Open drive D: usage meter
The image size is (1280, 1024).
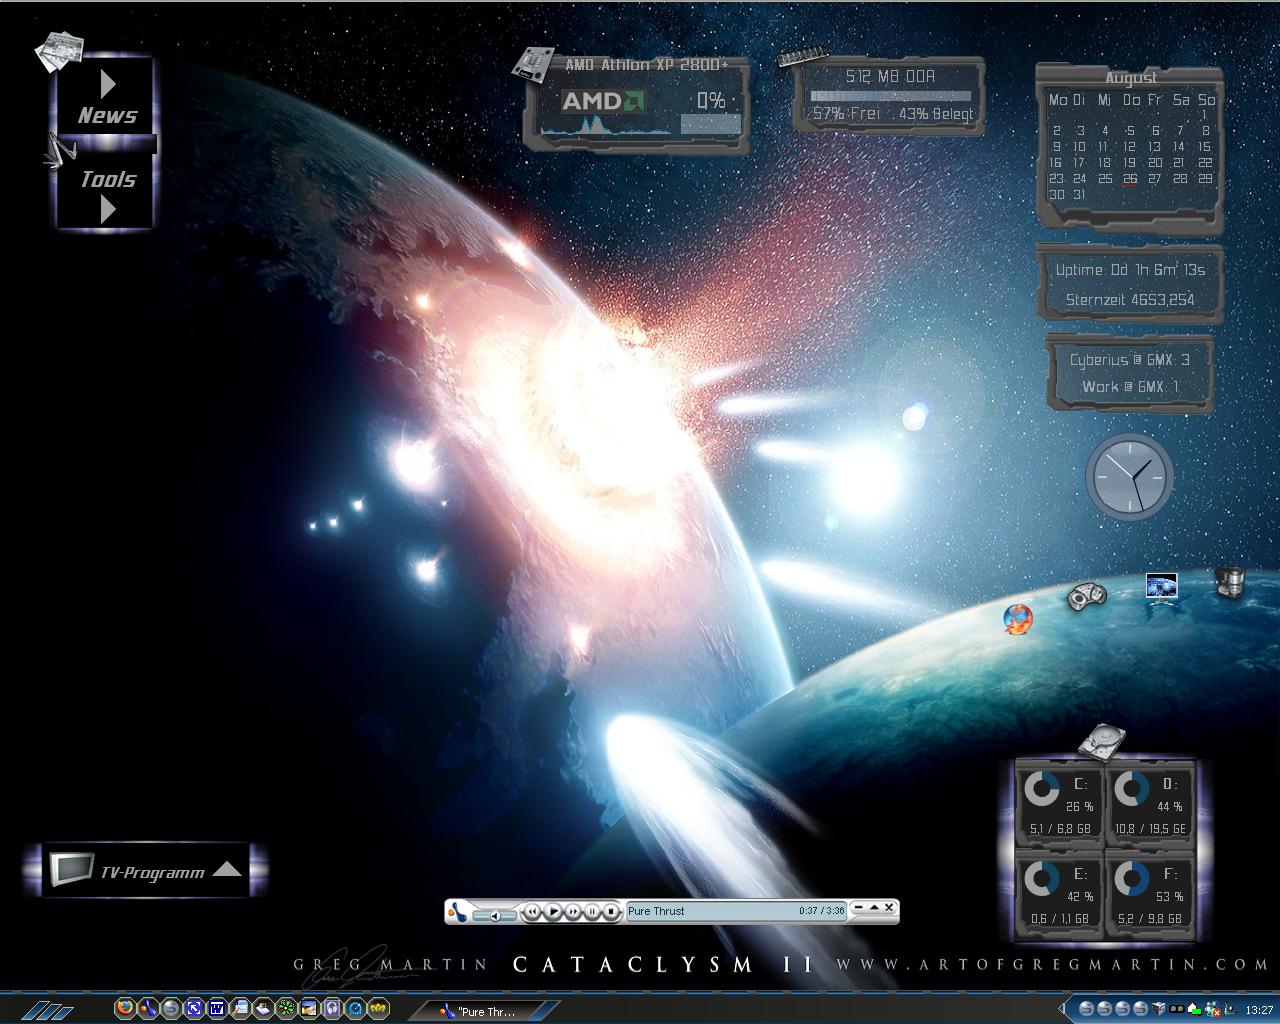pyautogui.click(x=1150, y=805)
